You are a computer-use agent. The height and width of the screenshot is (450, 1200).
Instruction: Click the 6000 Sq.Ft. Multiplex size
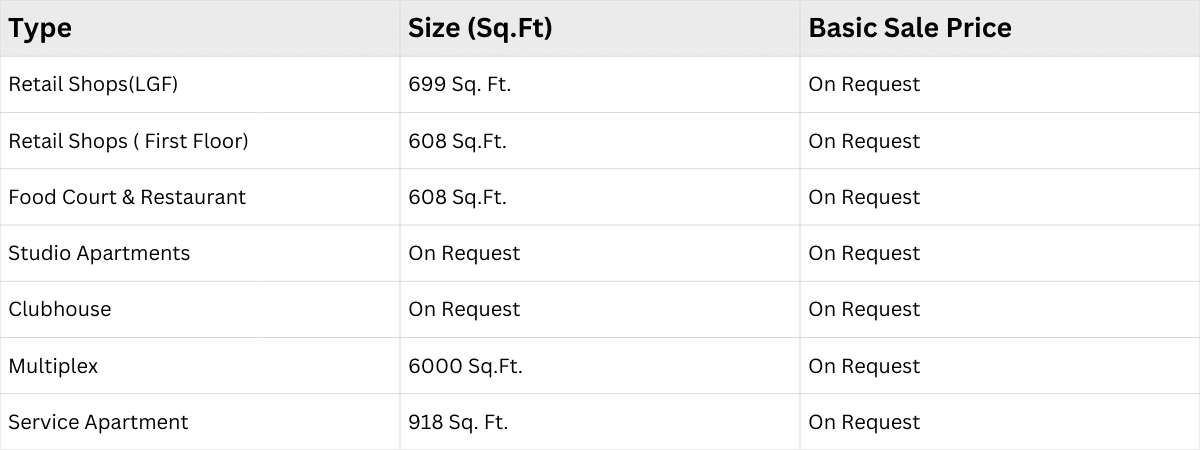465,366
